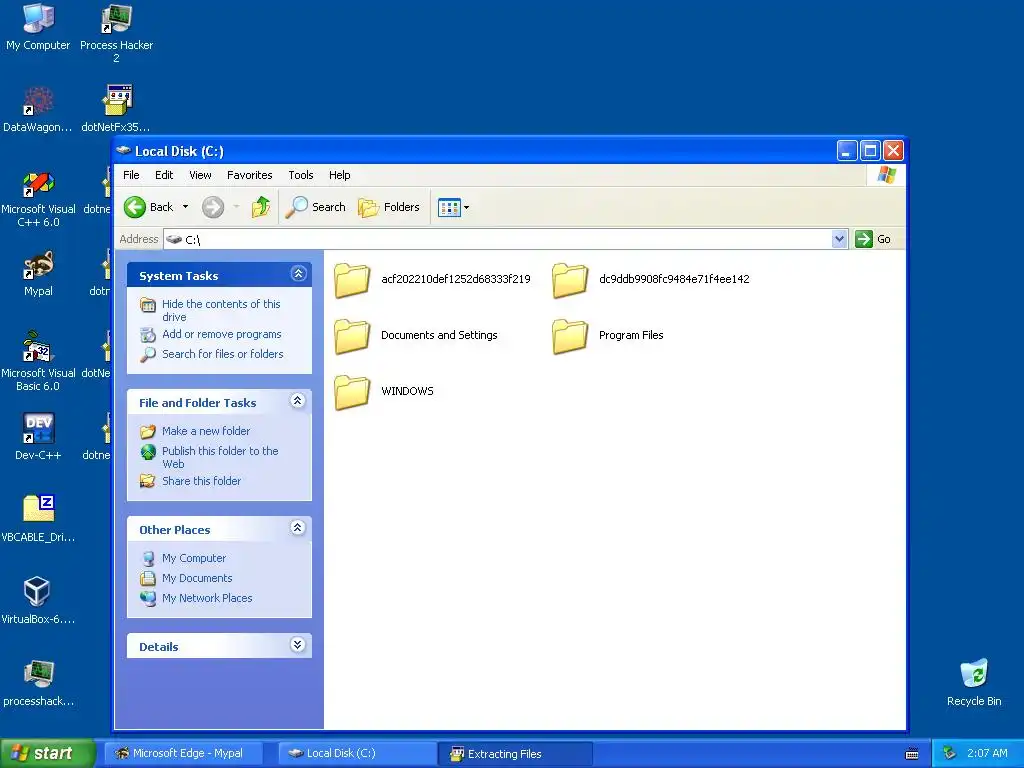Select the DataWagon desktop shortcut
1024x768 pixels.
pyautogui.click(x=38, y=101)
